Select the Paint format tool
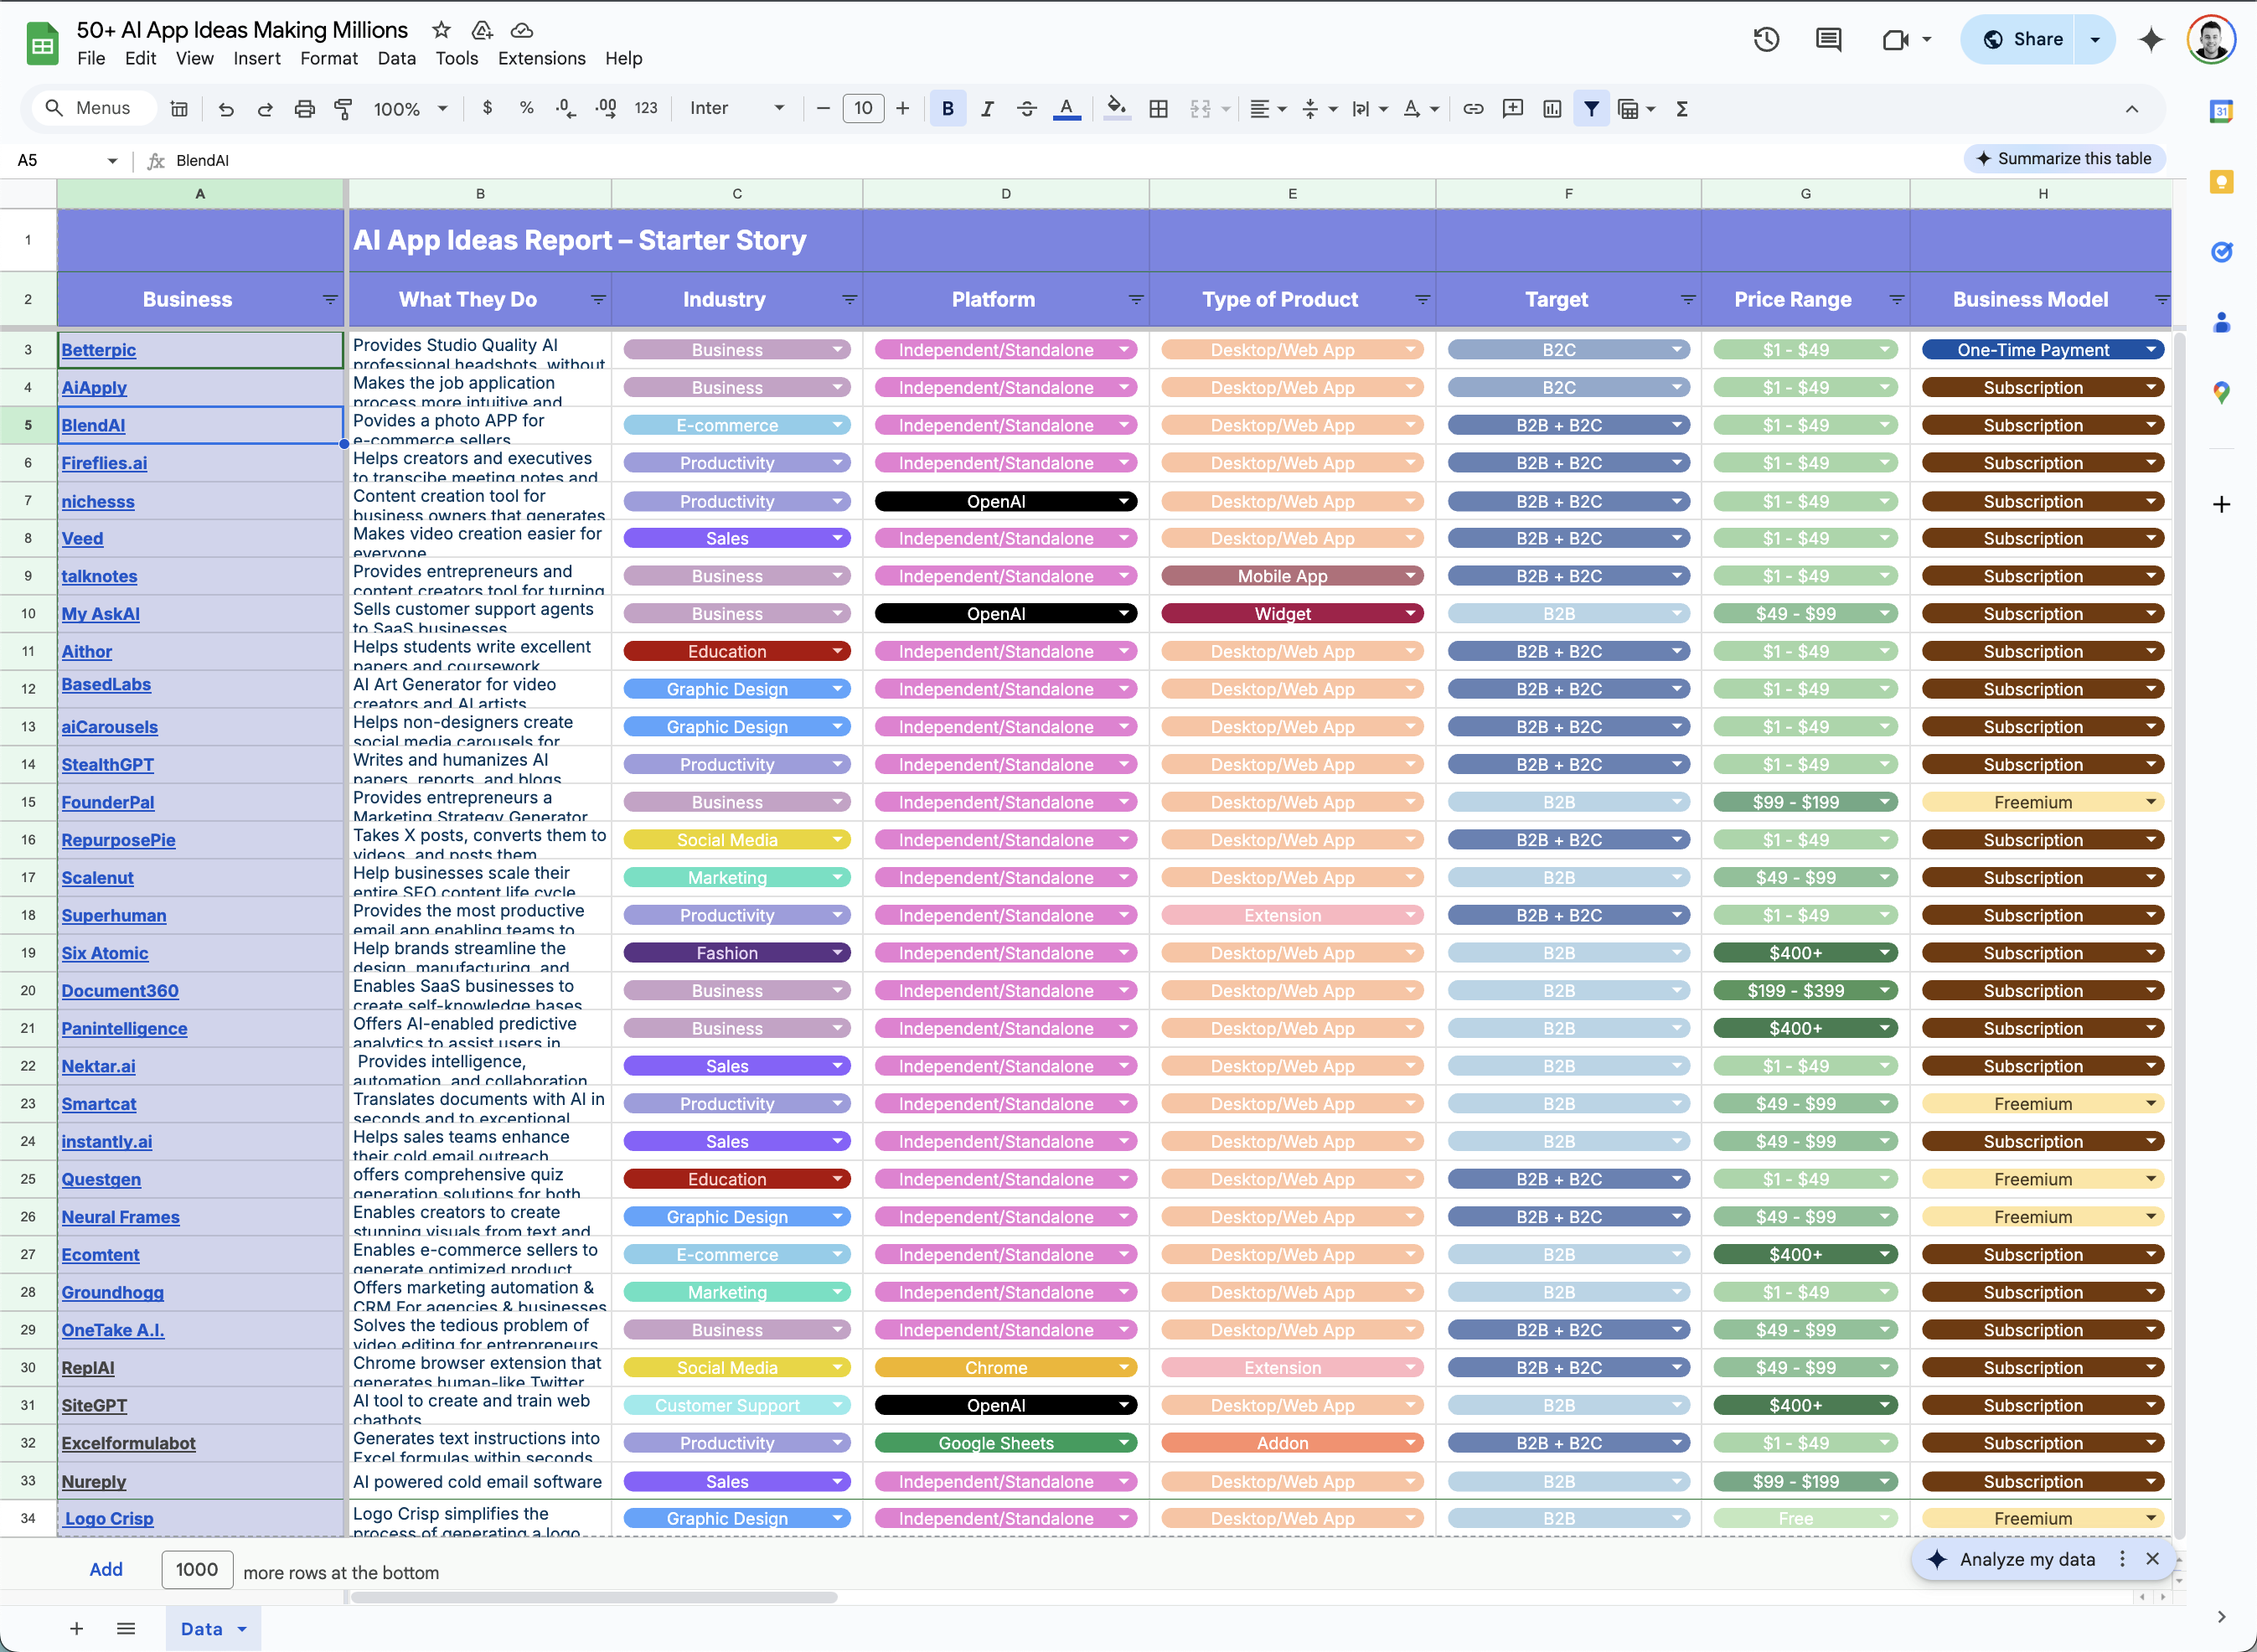The image size is (2257, 1652). click(x=343, y=109)
